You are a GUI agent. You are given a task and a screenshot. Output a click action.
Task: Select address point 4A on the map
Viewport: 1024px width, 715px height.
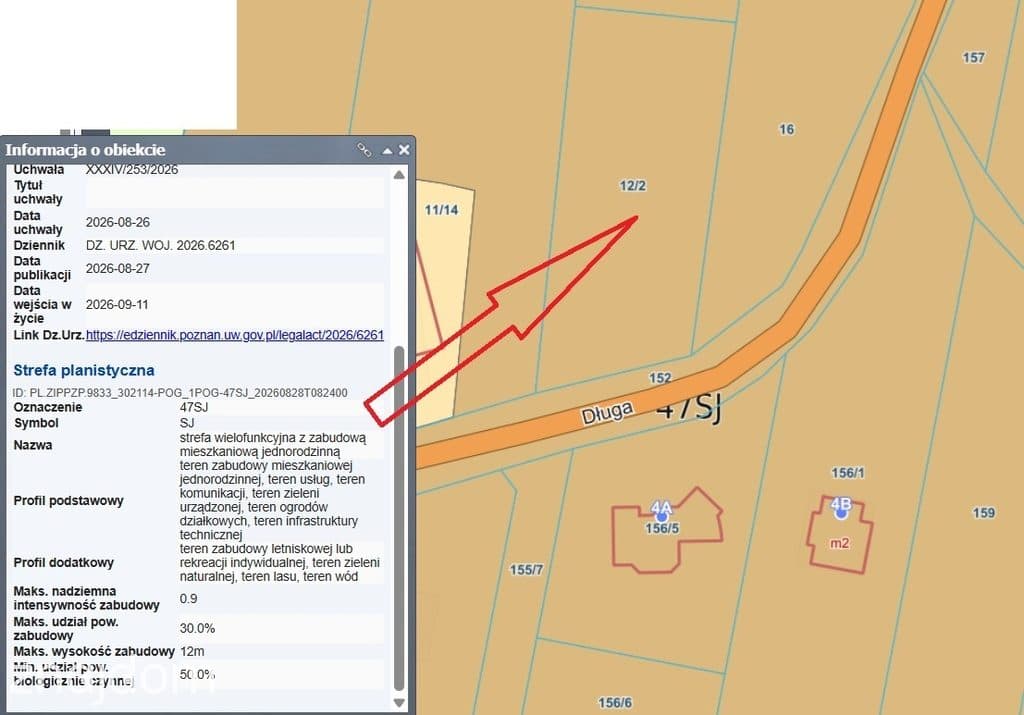pos(661,515)
